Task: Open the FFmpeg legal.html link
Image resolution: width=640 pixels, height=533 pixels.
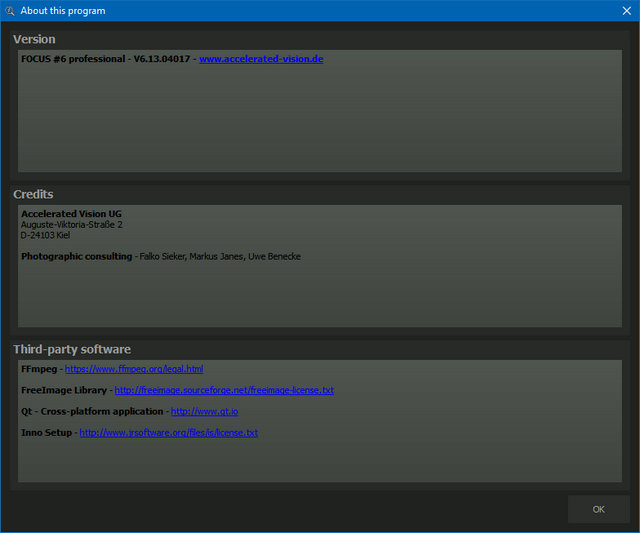Action: (134, 369)
